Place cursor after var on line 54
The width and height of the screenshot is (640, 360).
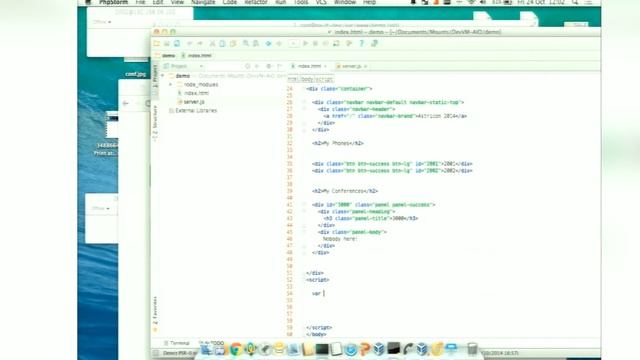pos(324,293)
